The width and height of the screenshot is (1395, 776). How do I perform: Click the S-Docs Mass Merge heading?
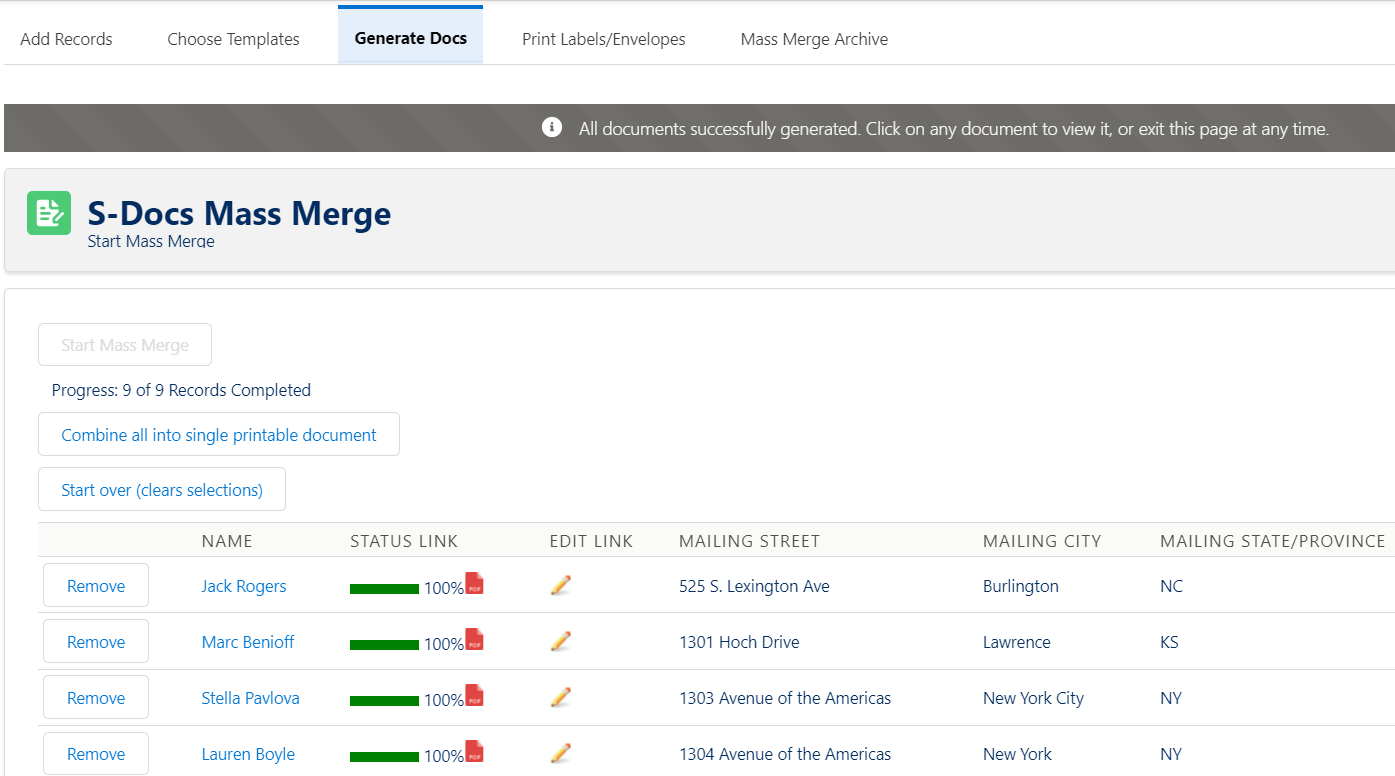pos(239,213)
